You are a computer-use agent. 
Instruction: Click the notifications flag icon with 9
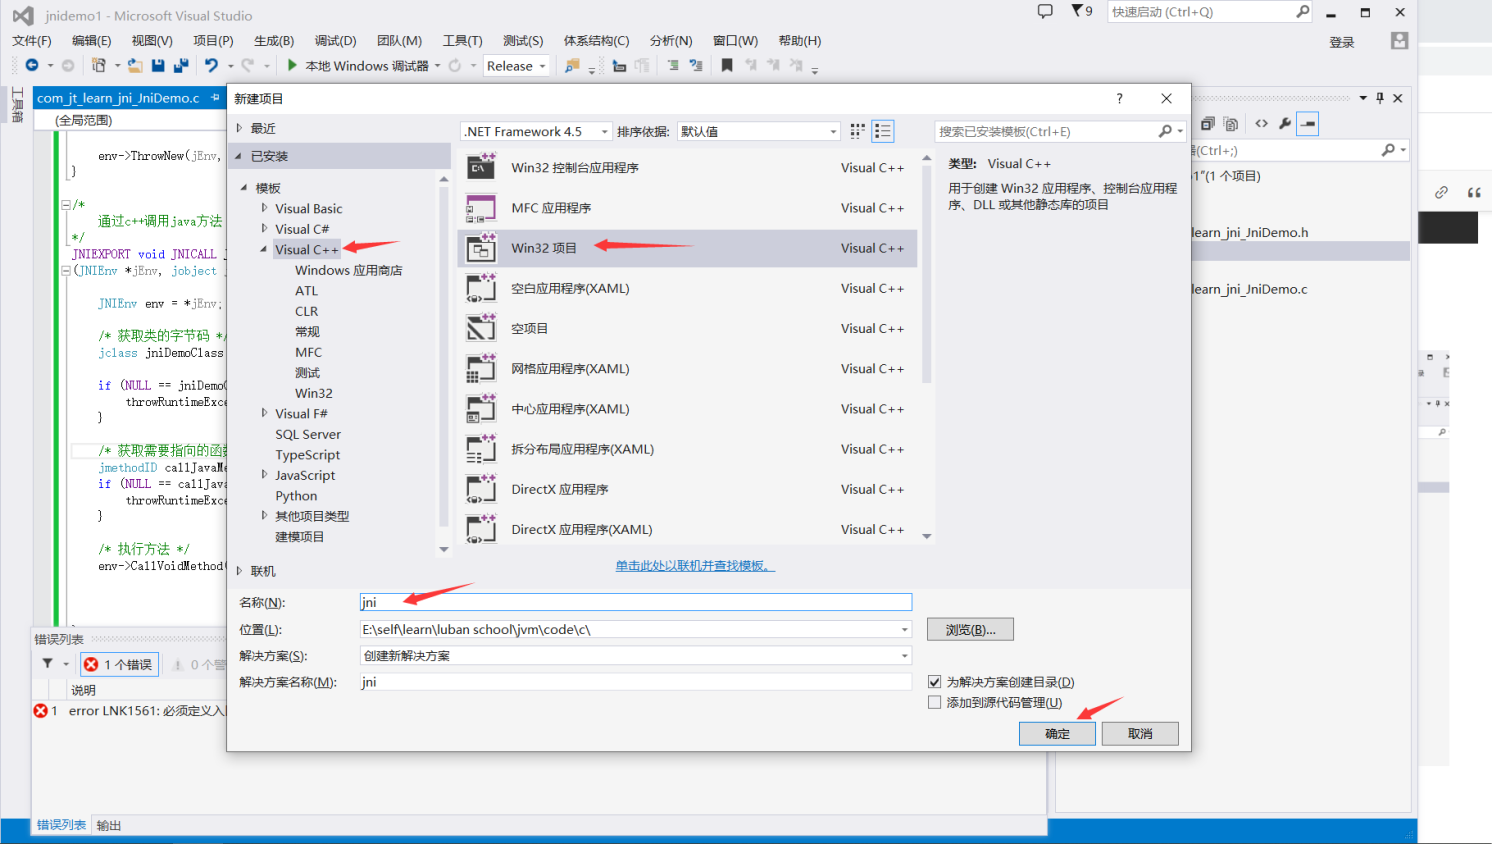point(1082,11)
